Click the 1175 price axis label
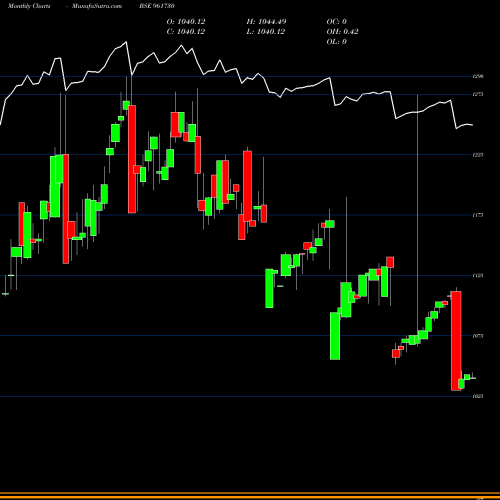Screen dimensions: 500x500 478,215
